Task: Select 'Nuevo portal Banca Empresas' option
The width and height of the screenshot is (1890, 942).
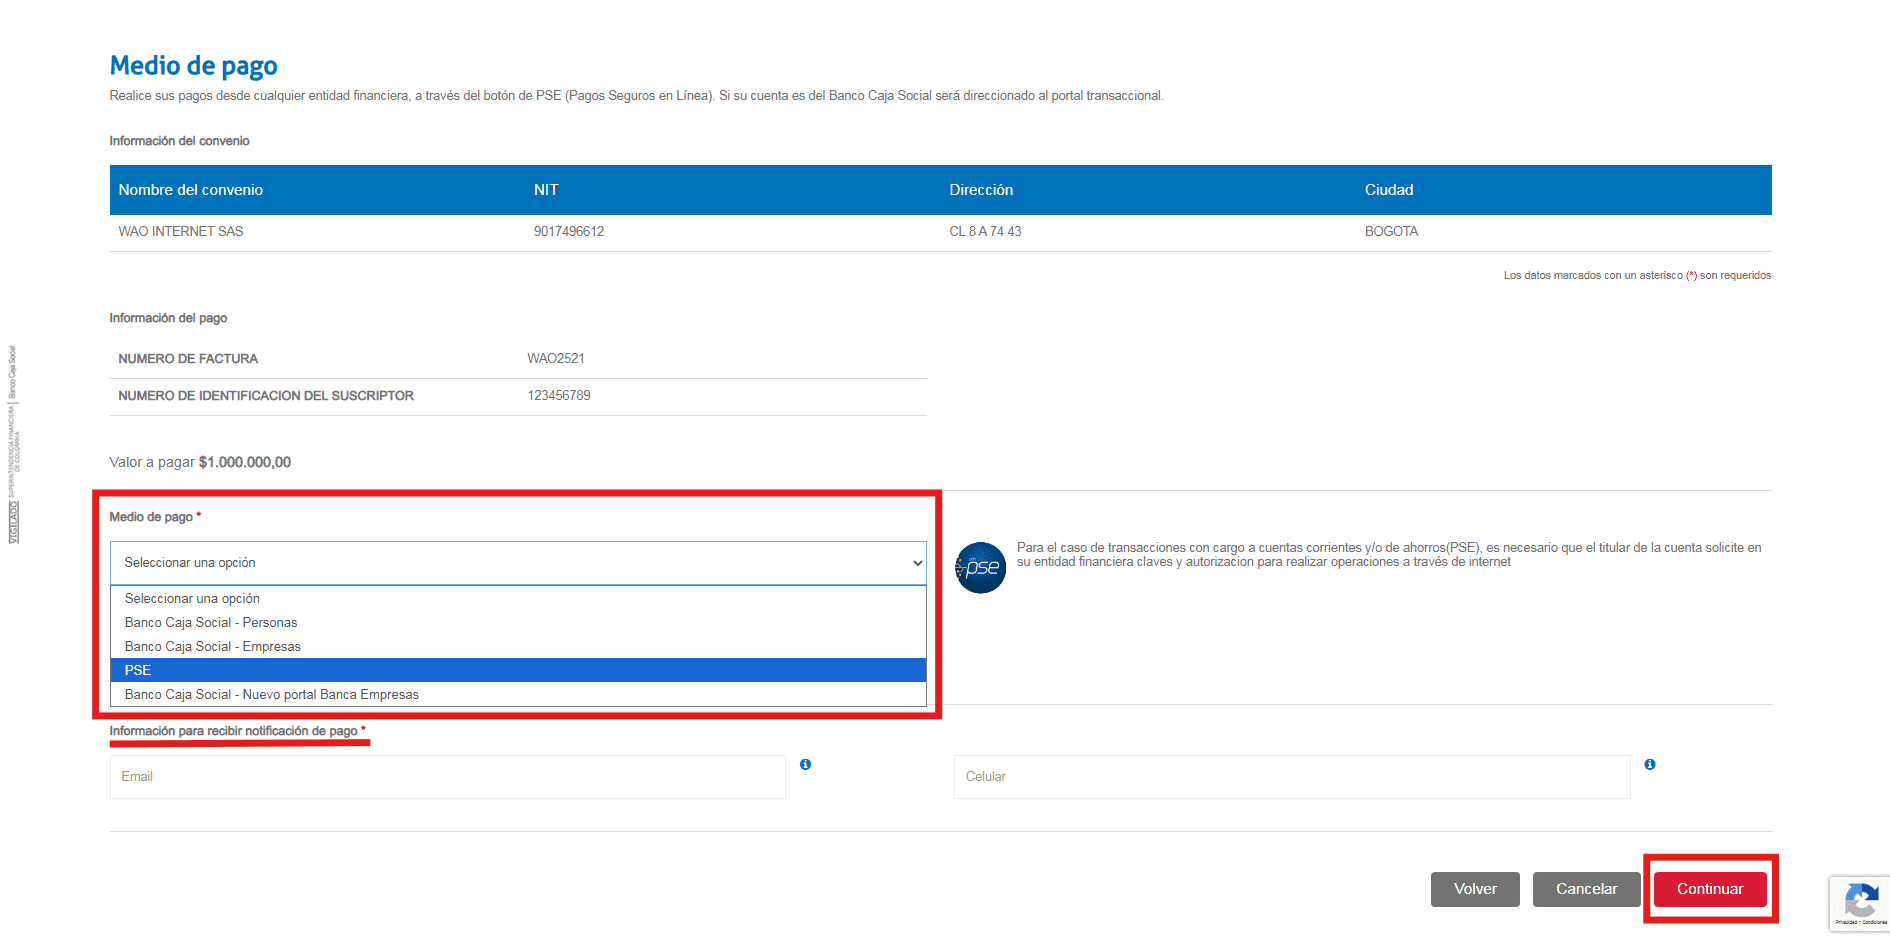Action: 518,694
